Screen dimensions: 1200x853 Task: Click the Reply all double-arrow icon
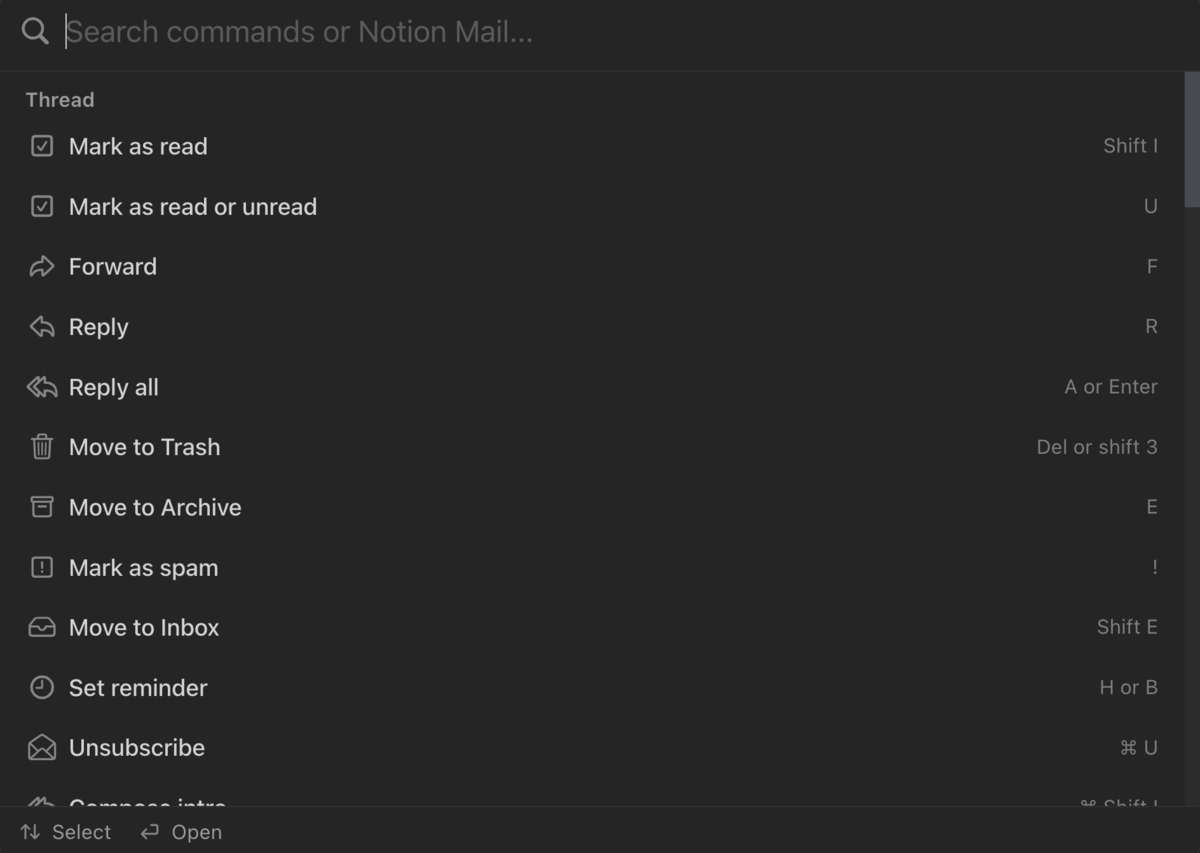coord(41,387)
